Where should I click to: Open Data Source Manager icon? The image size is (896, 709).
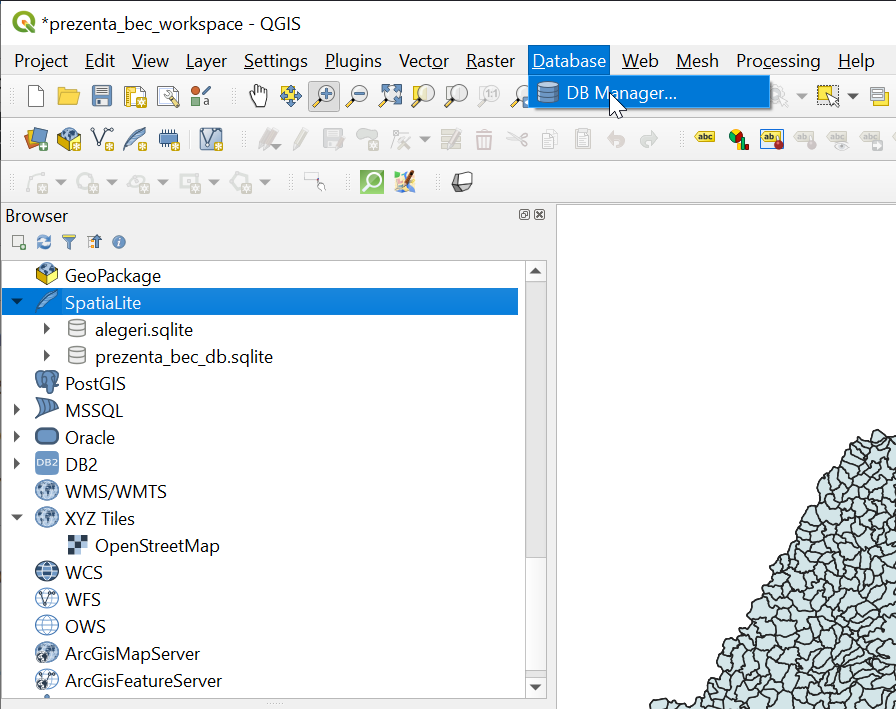pos(35,139)
